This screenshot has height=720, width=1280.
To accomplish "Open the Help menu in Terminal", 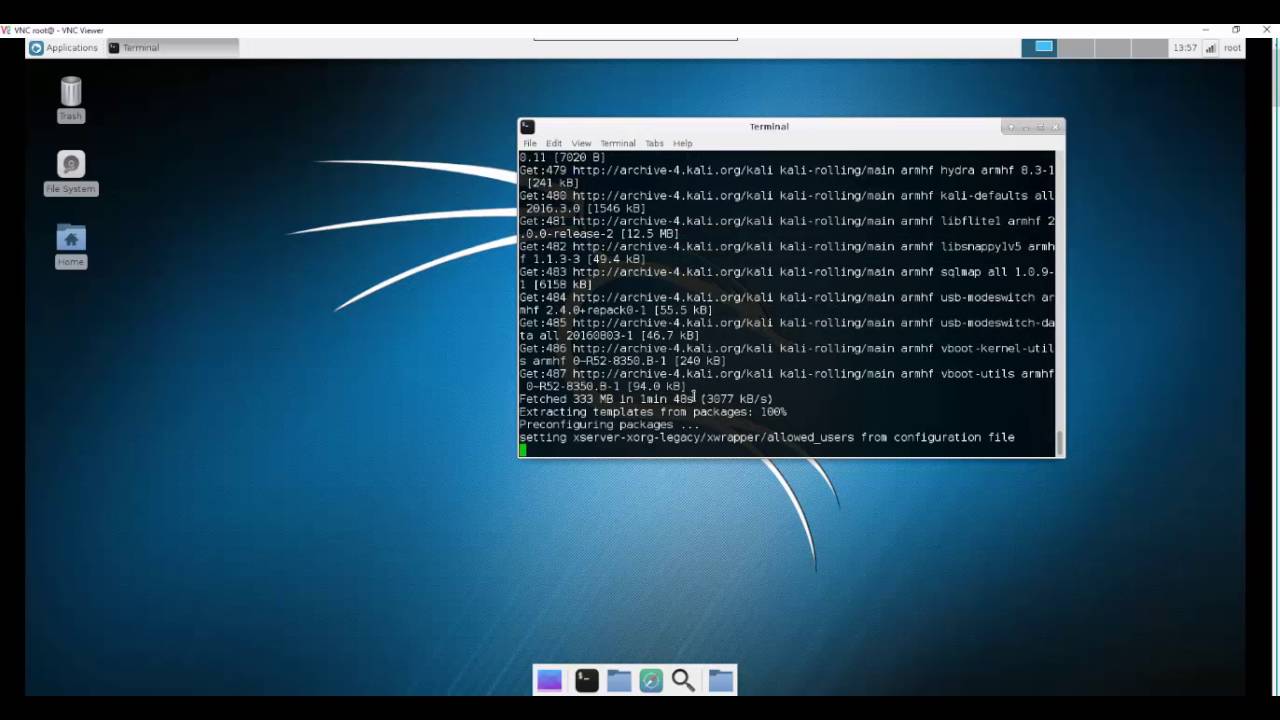I will (x=683, y=143).
